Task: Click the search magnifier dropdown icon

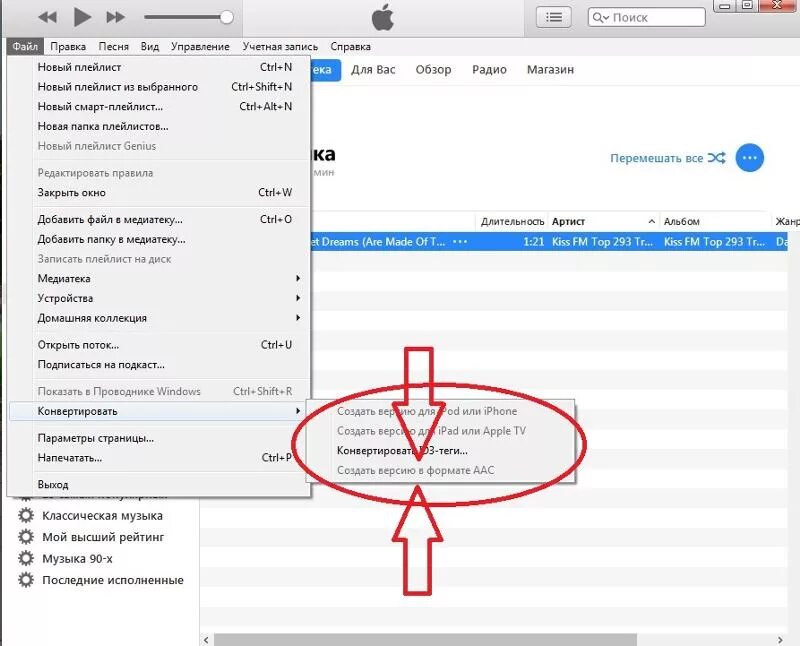Action: point(601,18)
